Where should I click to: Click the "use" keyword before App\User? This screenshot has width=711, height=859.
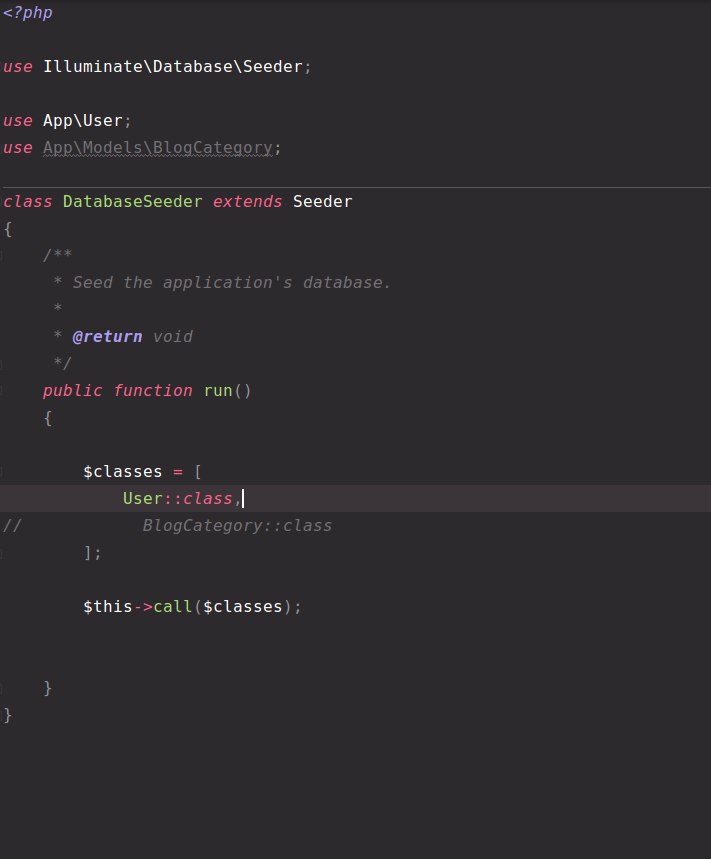tap(18, 121)
